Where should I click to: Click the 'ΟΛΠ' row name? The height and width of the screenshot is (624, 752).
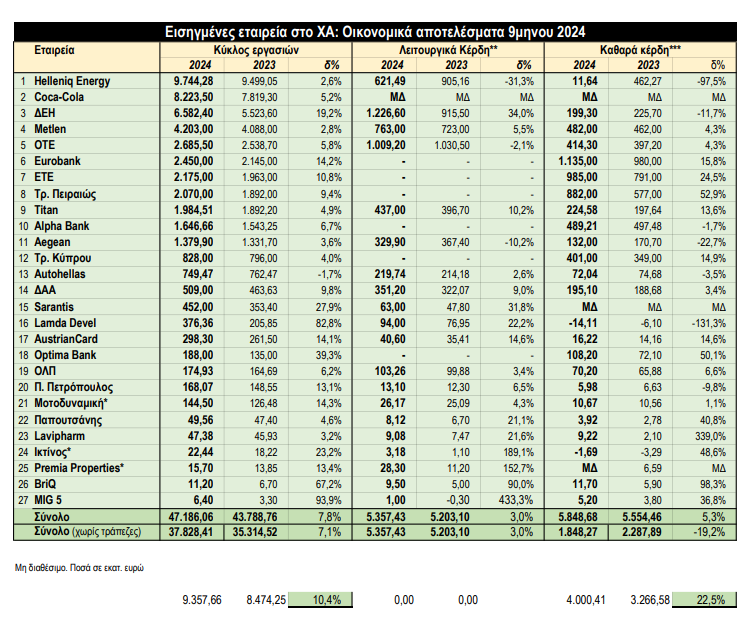45,371
